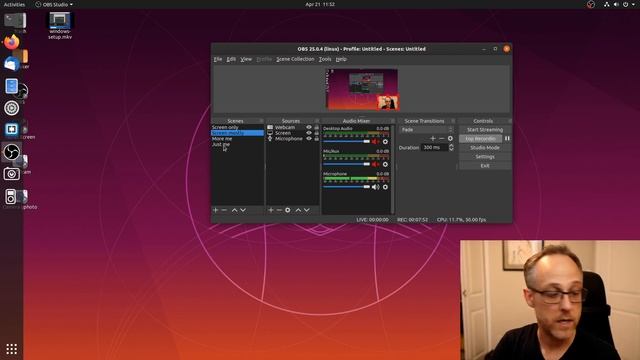Viewport: 640px width, 360px height.
Task: Click the Exit button in Controls
Action: (485, 166)
